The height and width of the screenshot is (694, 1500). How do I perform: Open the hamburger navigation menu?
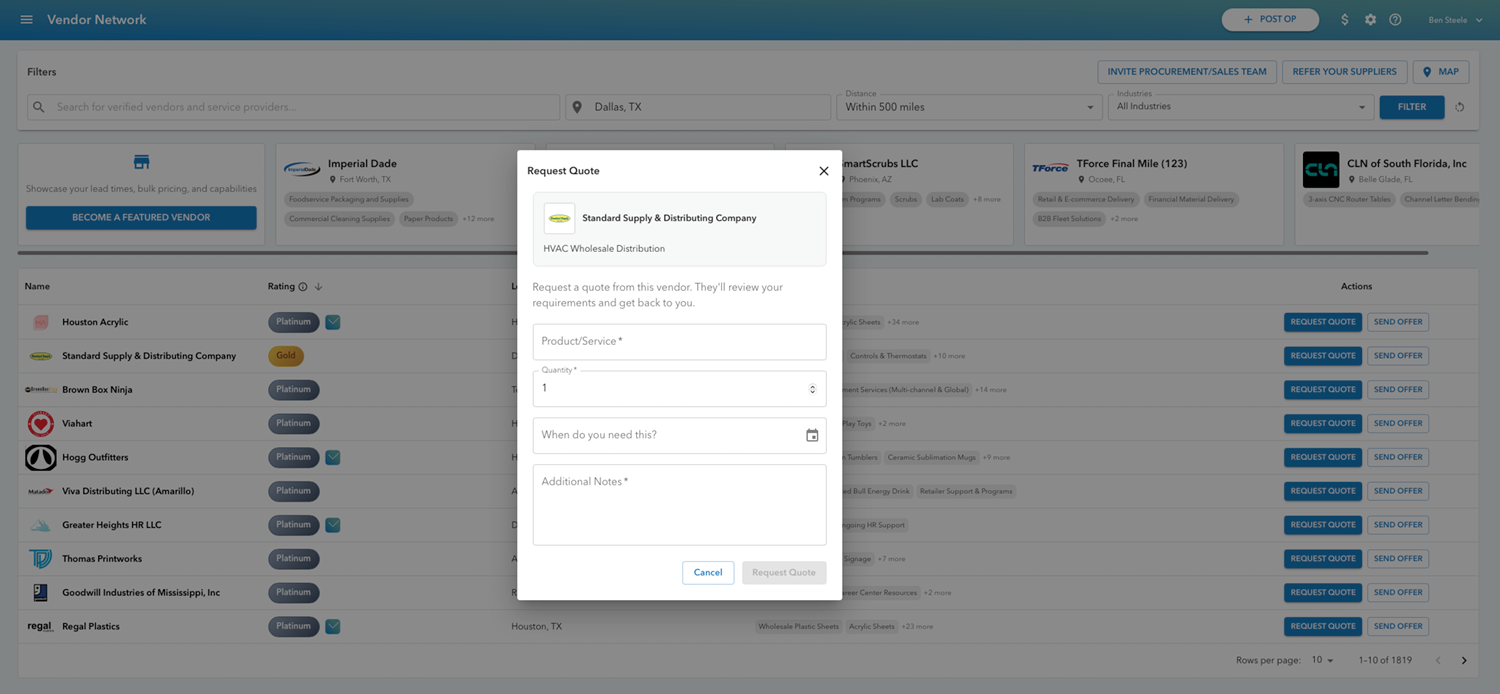(26, 18)
